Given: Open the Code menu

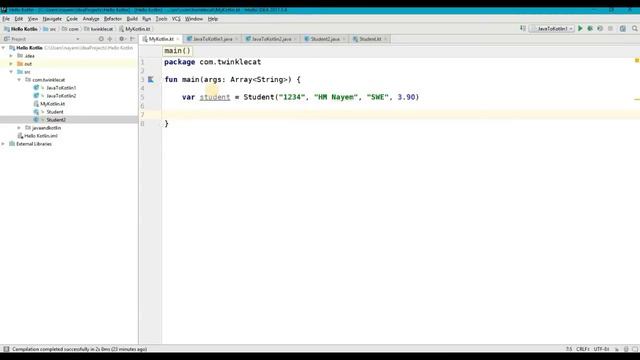Looking at the screenshot, I should [72, 19].
